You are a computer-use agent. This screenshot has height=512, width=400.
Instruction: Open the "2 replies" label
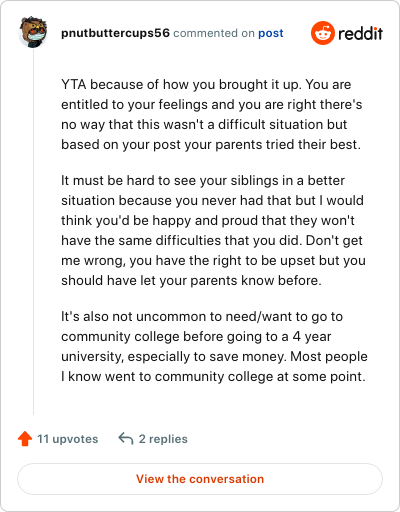(163, 439)
